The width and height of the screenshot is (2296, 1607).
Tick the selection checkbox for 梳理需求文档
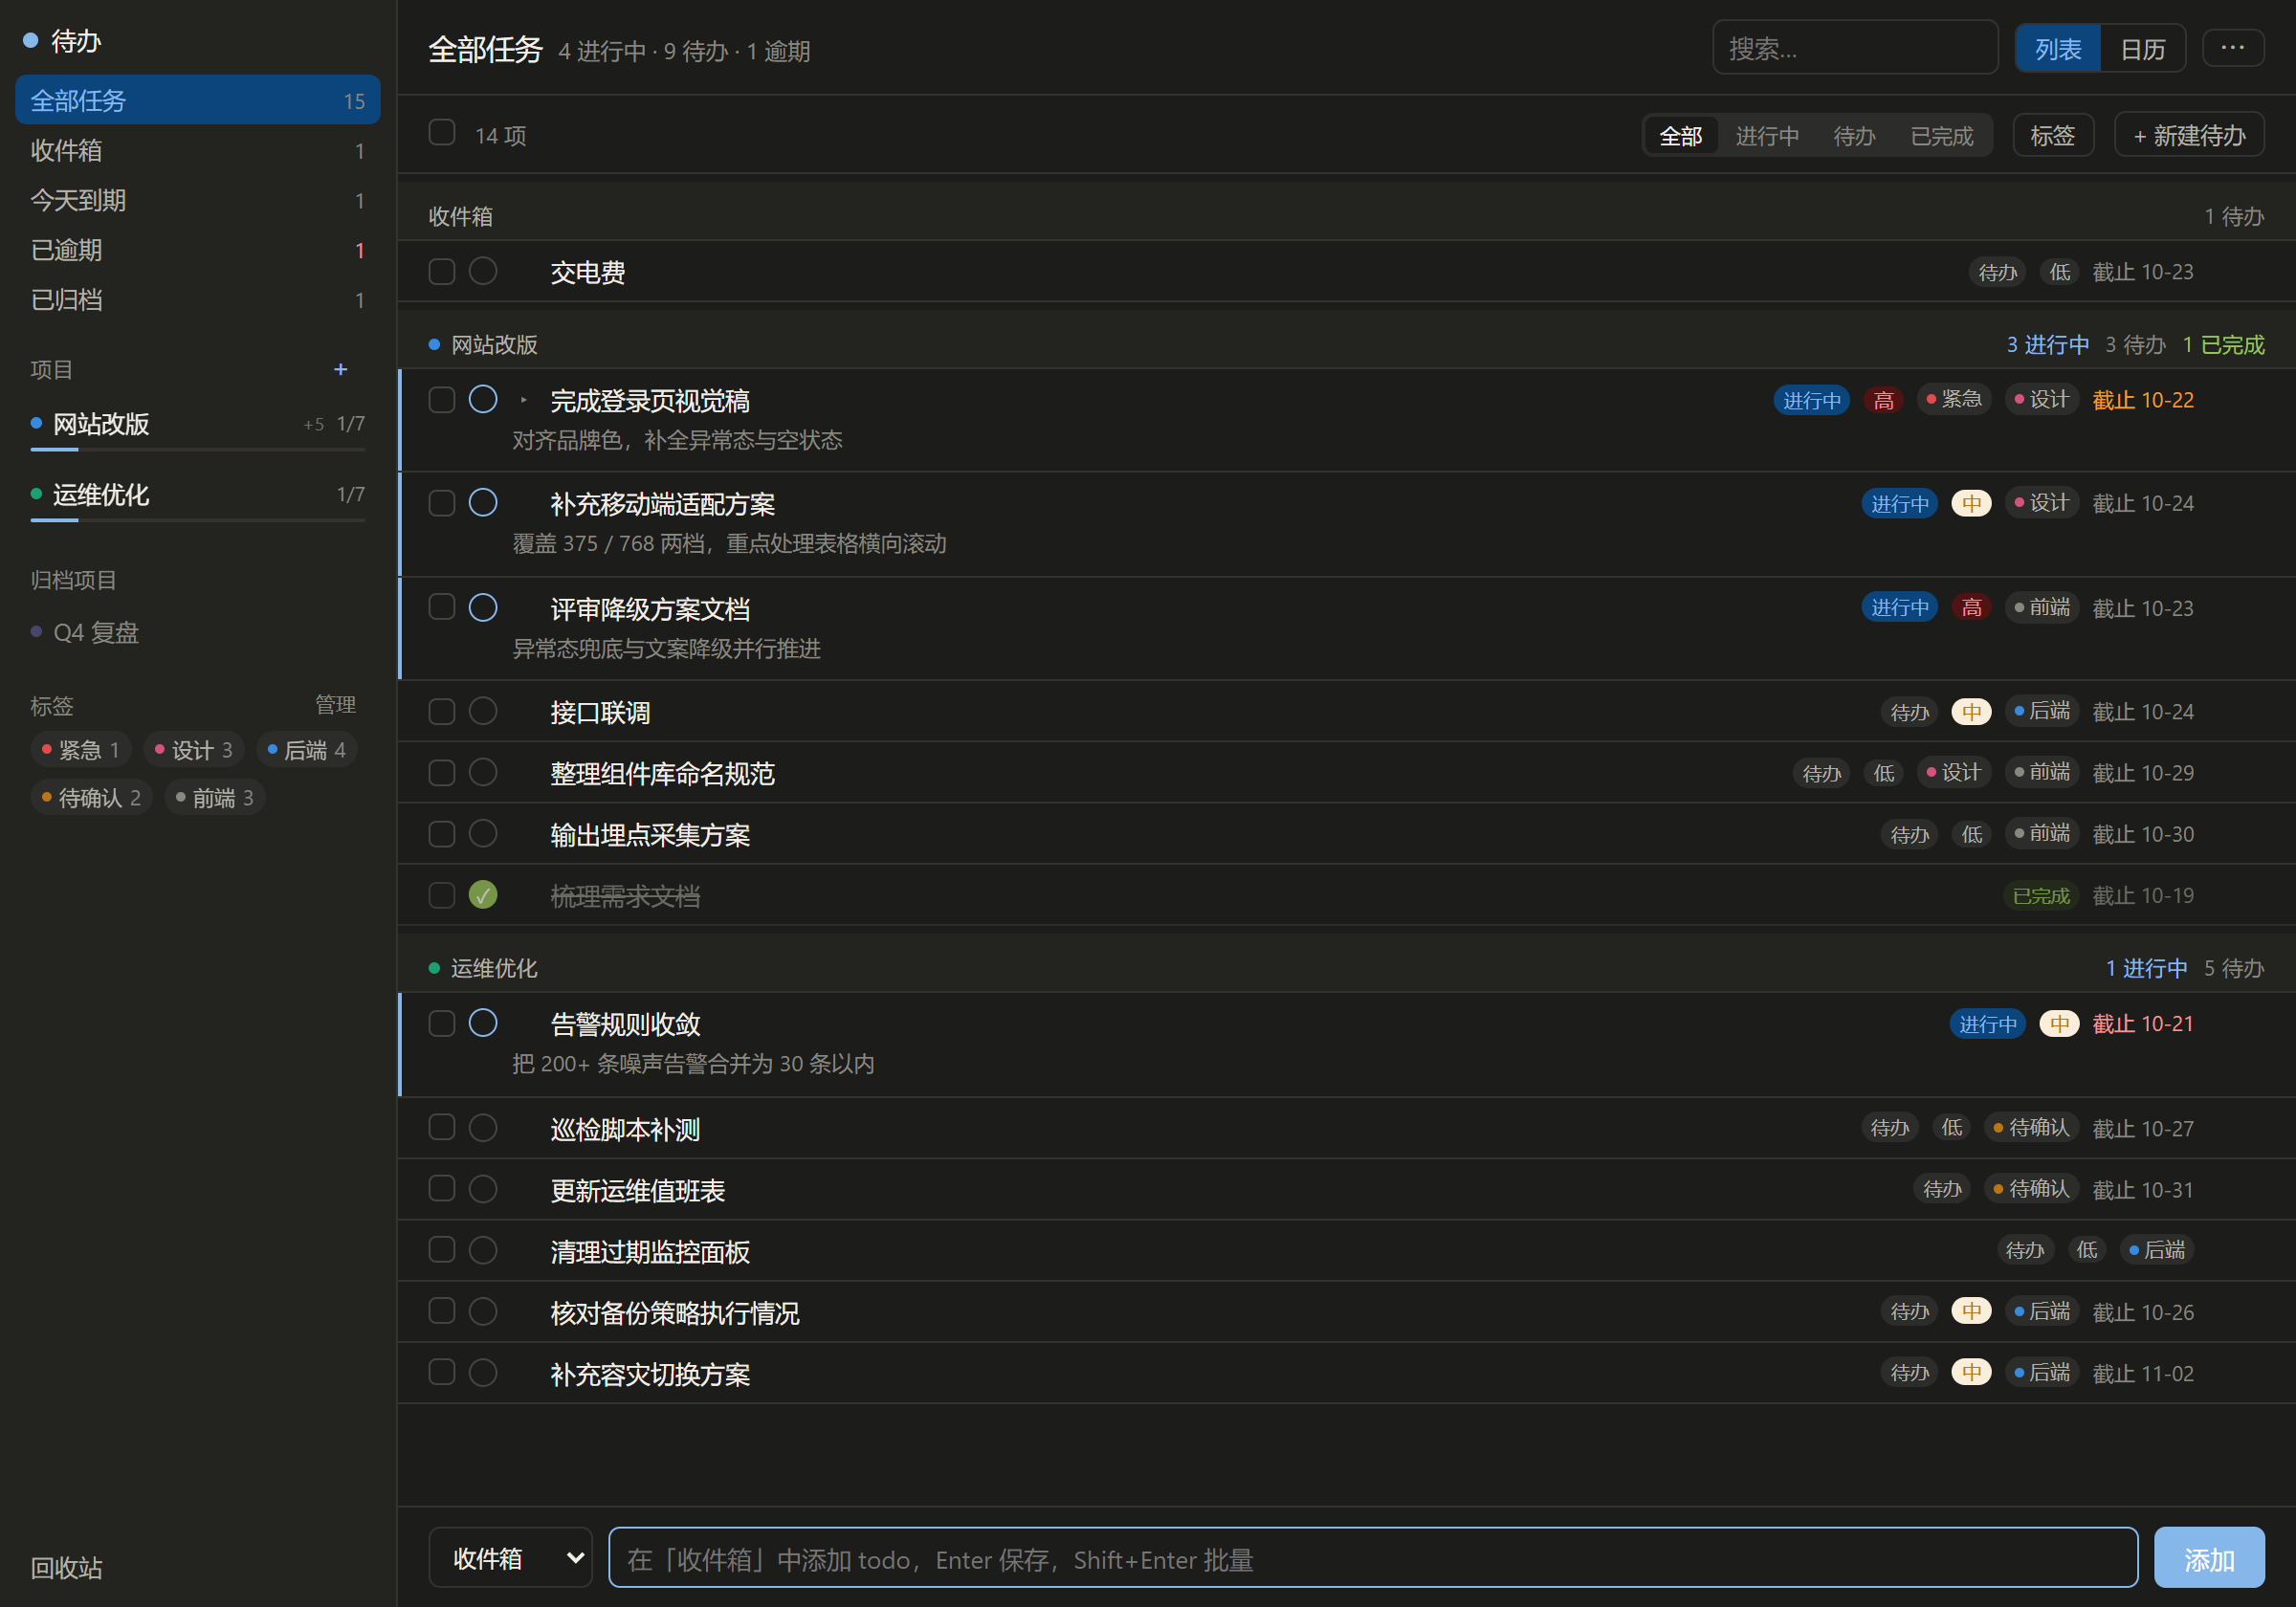coord(442,895)
